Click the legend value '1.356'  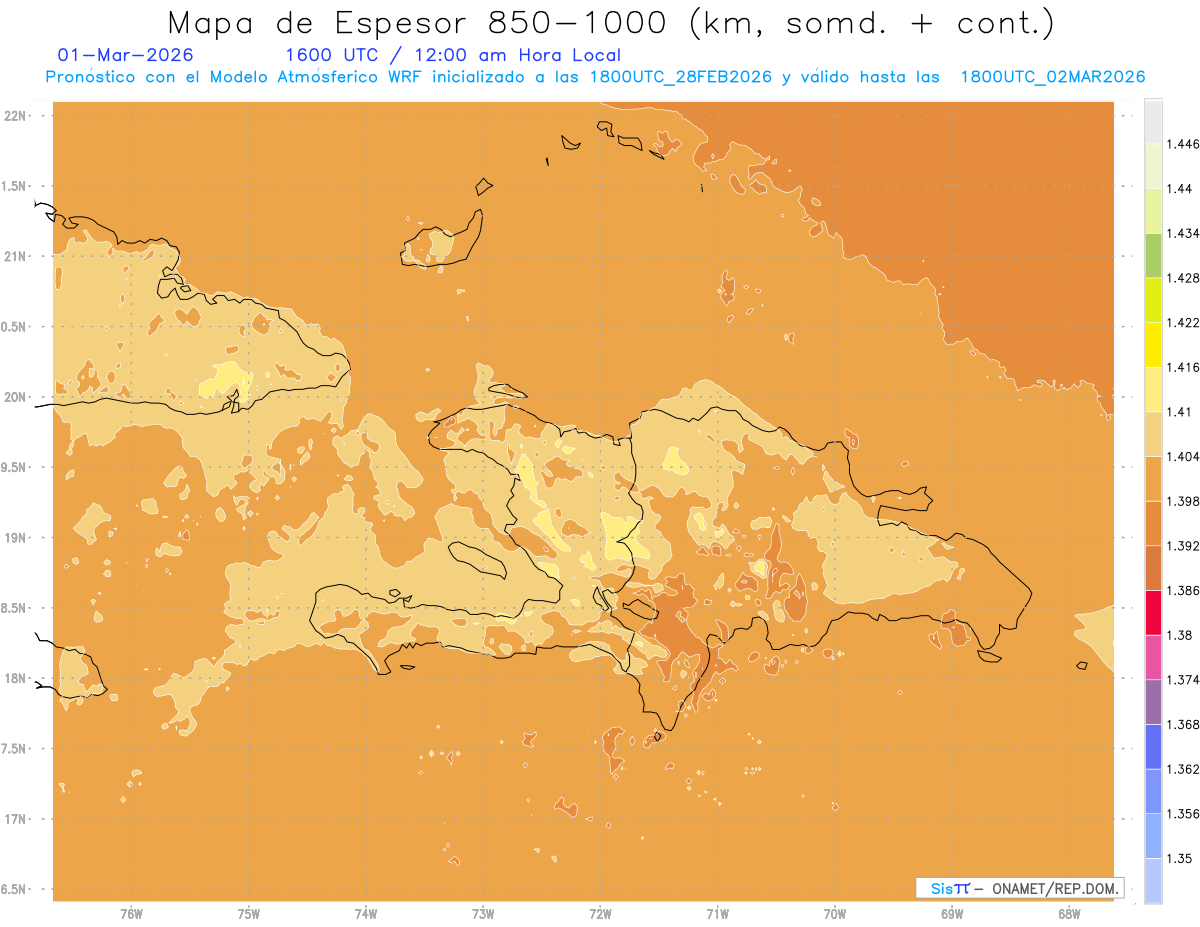pos(1183,814)
